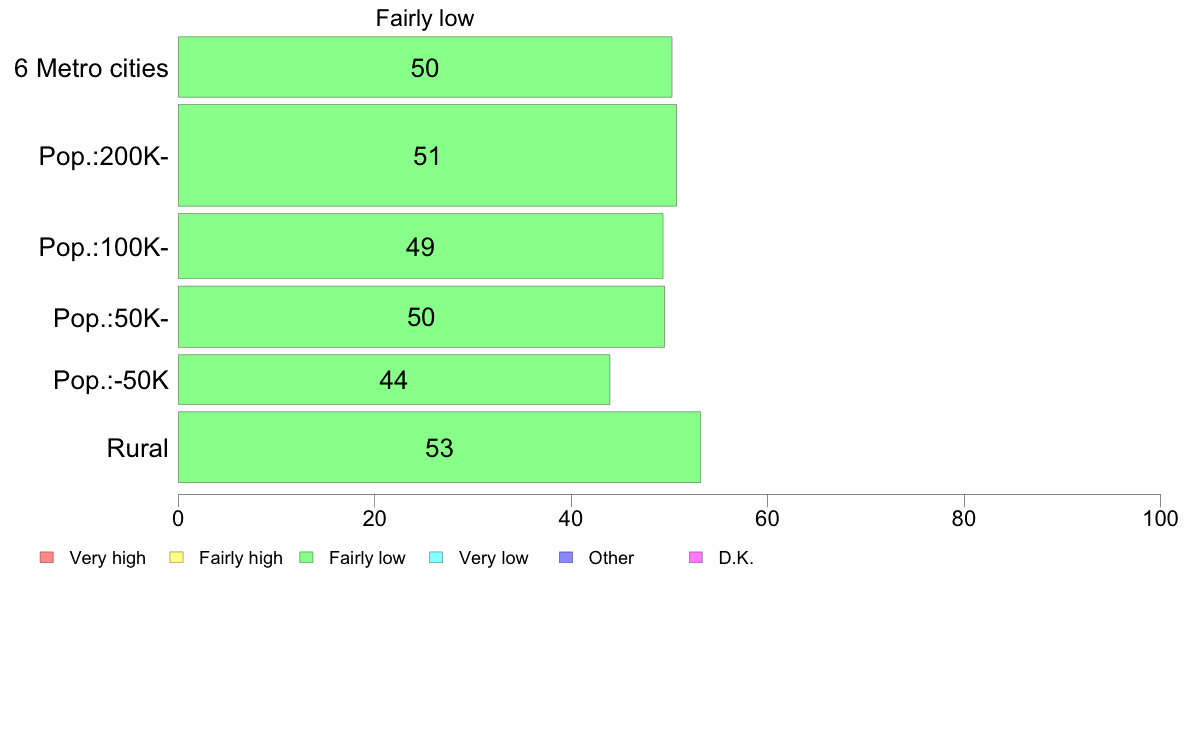Click the Pop.:-50K category label
The width and height of the screenshot is (1188, 736).
111,380
